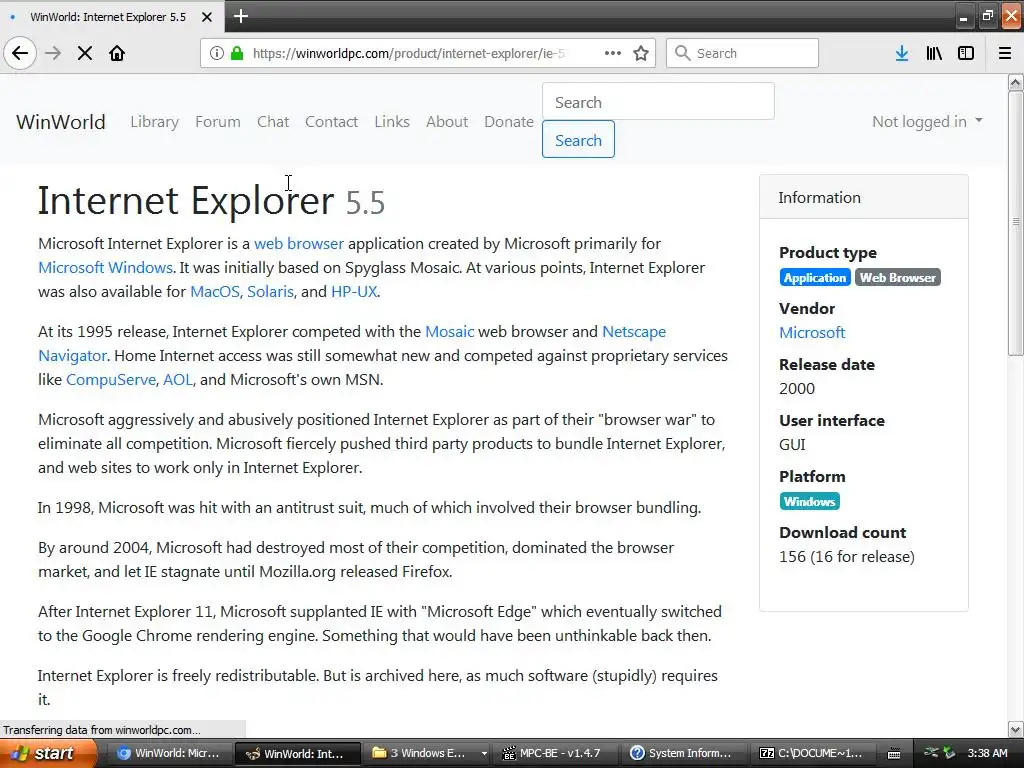Image resolution: width=1024 pixels, height=768 pixels.
Task: Show site information icon in address bar
Action: coord(217,53)
